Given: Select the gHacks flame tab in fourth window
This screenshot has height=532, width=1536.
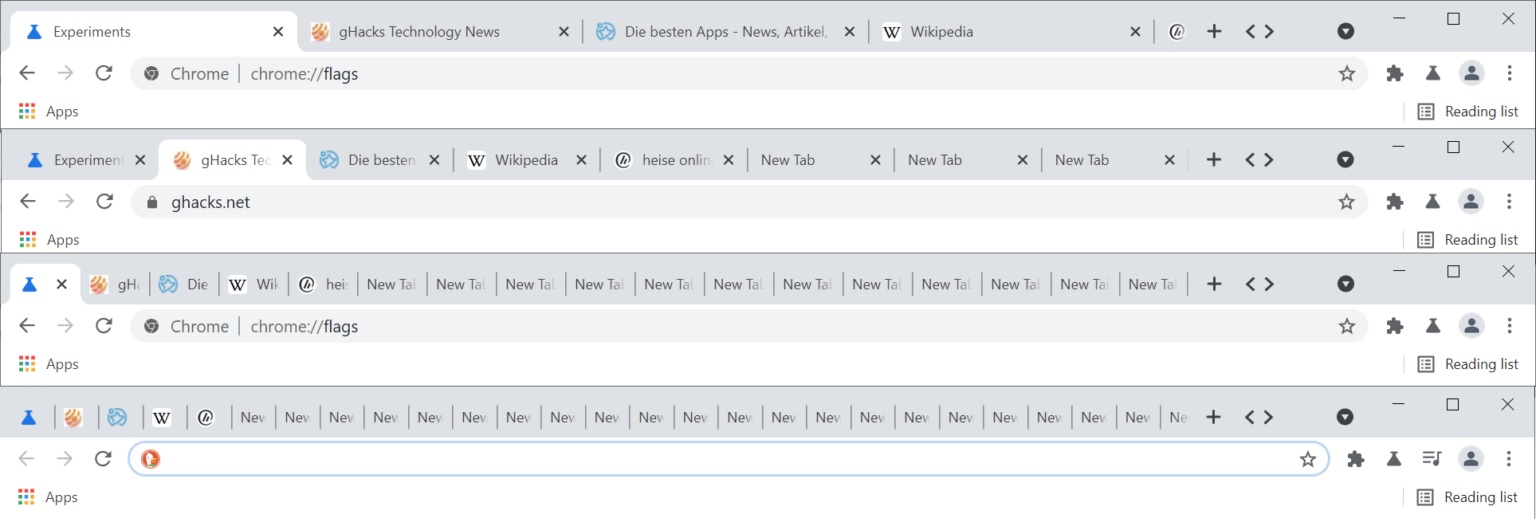Looking at the screenshot, I should click(73, 417).
